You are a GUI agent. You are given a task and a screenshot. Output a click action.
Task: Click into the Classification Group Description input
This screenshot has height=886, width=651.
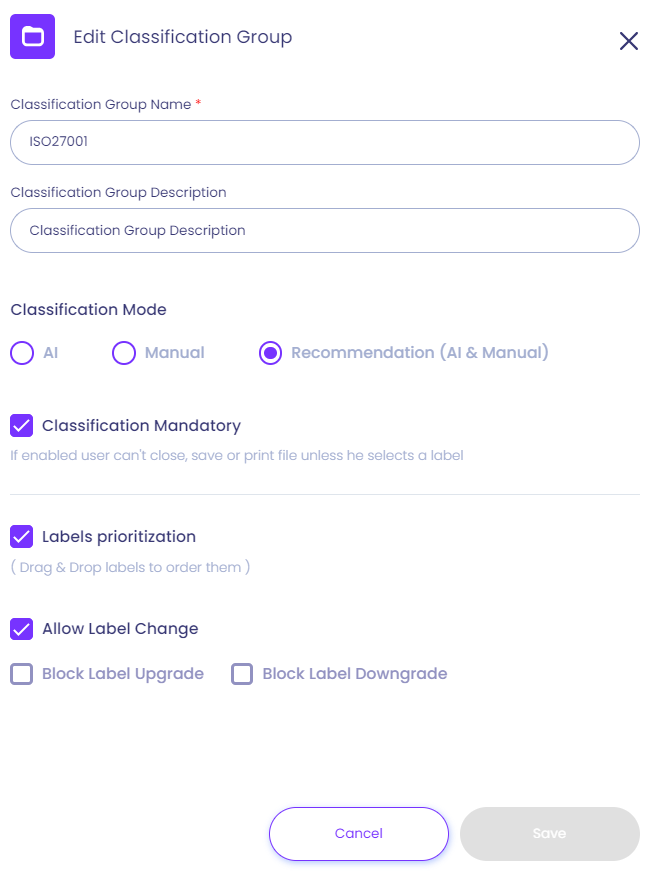tap(324, 230)
